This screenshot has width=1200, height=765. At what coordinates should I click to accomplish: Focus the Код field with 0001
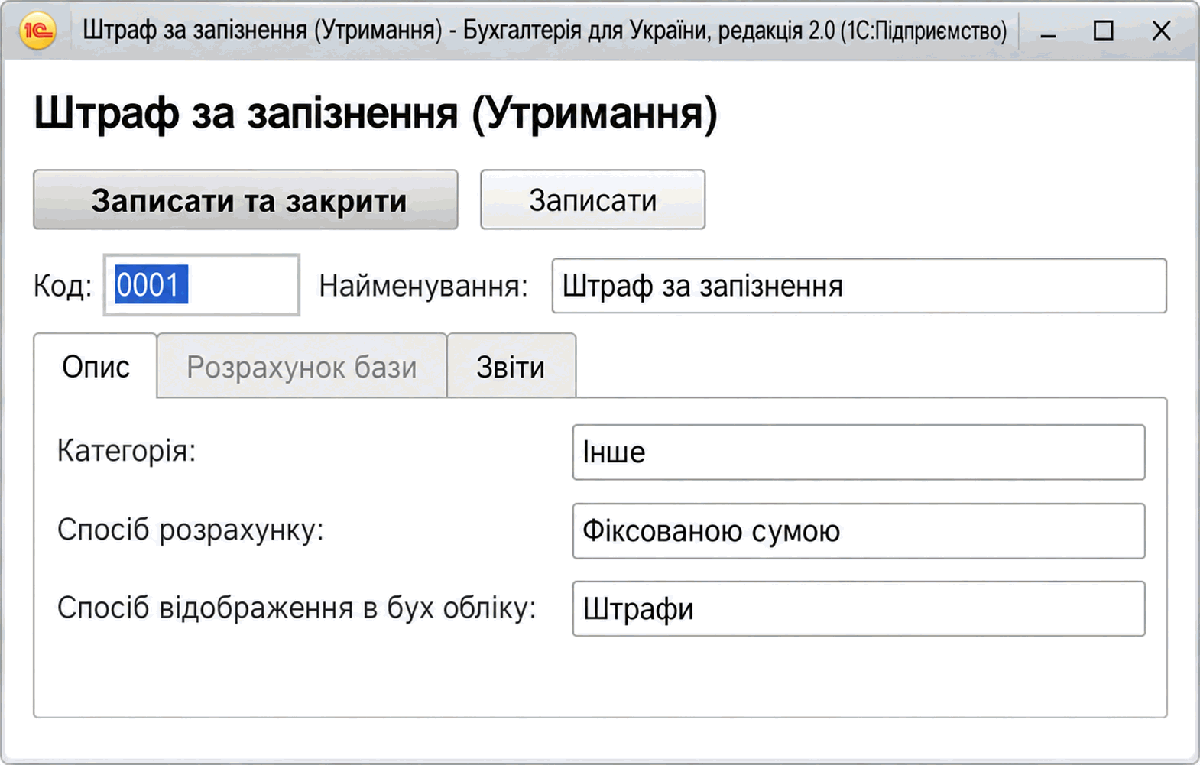coord(201,286)
